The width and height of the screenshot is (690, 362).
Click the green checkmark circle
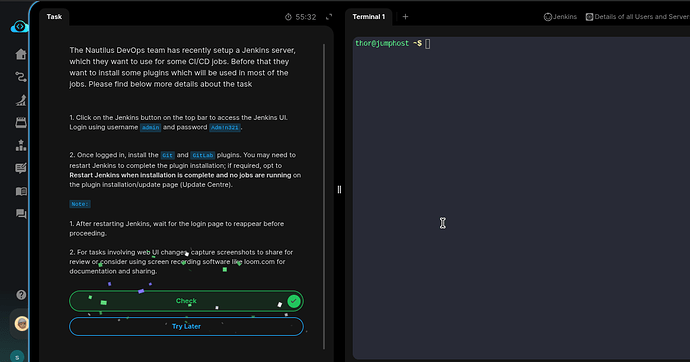coord(294,301)
